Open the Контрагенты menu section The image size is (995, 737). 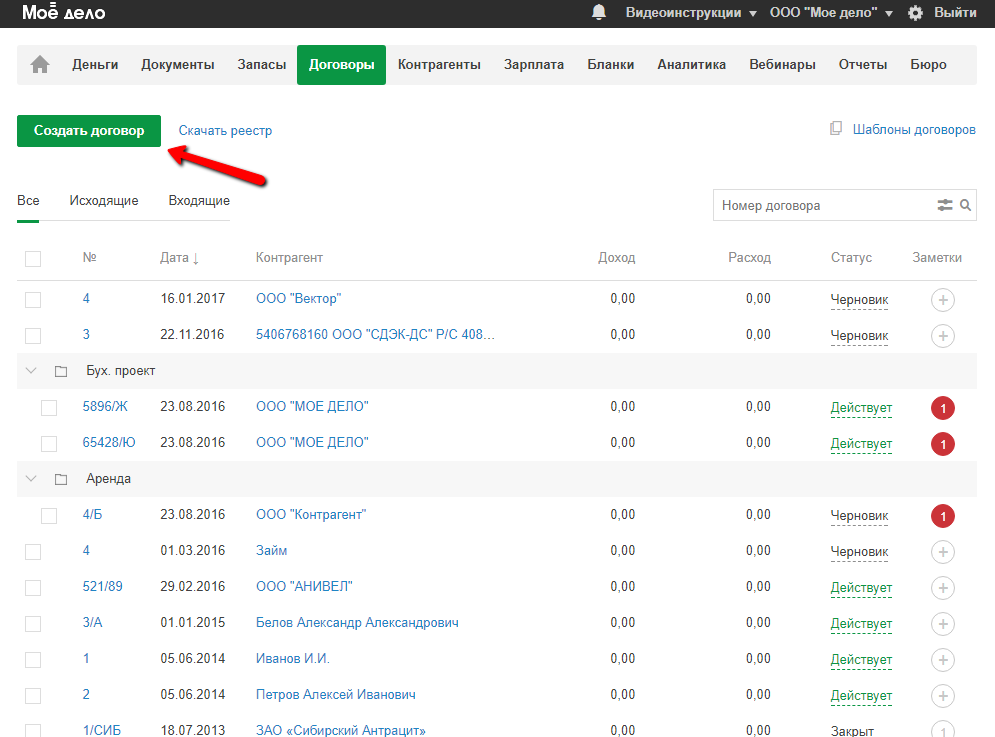point(439,65)
